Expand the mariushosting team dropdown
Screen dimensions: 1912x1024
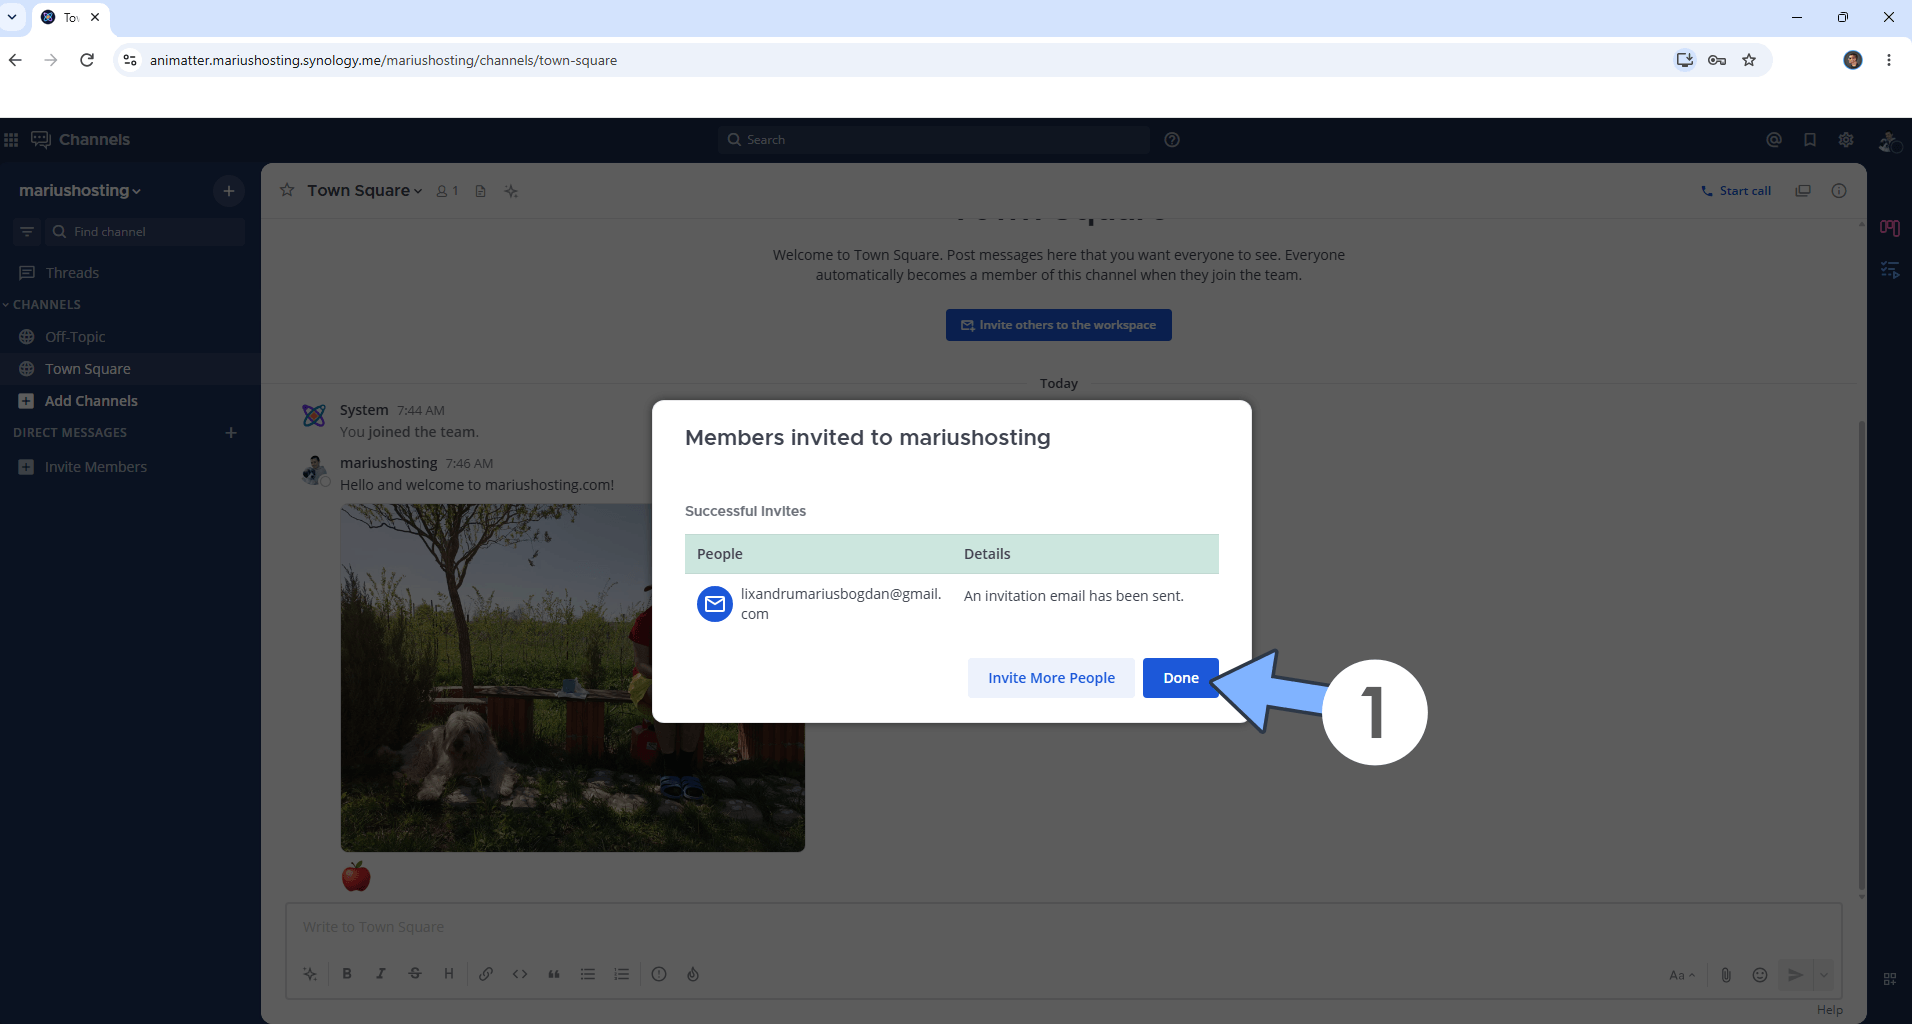click(80, 191)
